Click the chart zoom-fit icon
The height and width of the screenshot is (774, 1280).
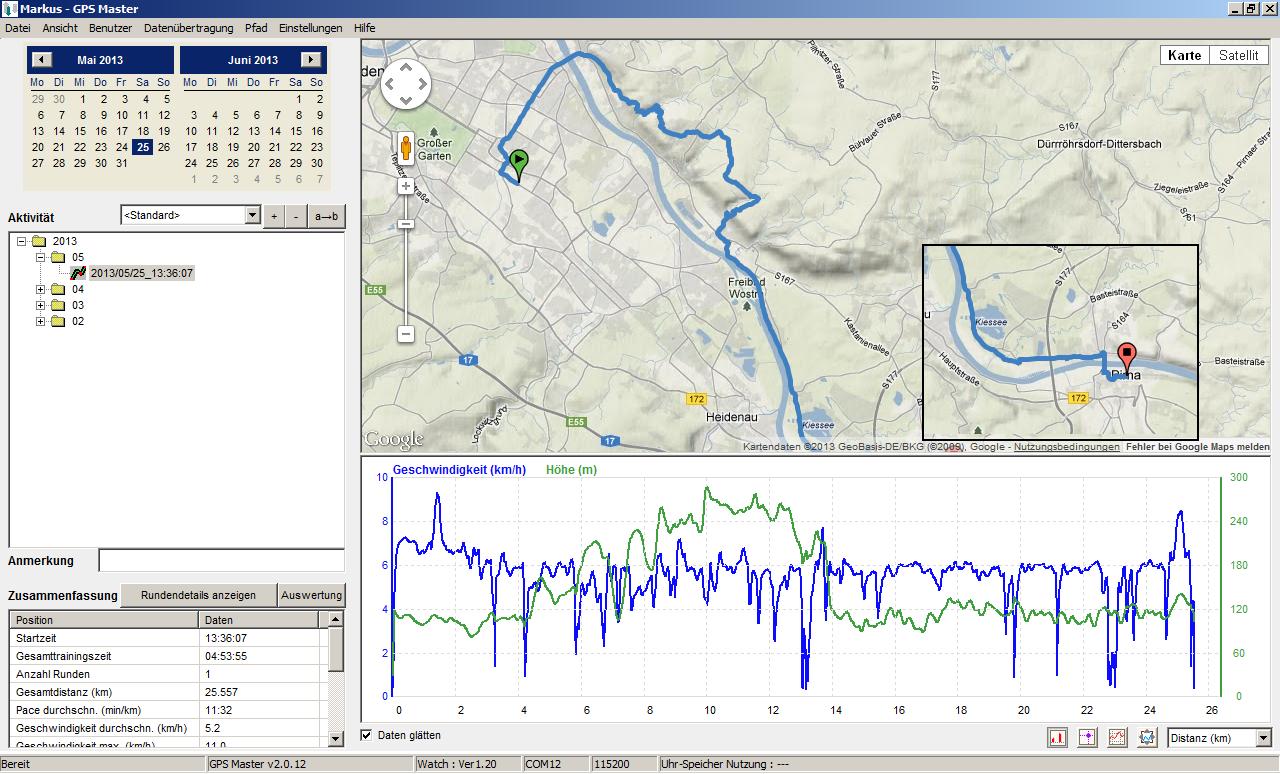[1147, 737]
